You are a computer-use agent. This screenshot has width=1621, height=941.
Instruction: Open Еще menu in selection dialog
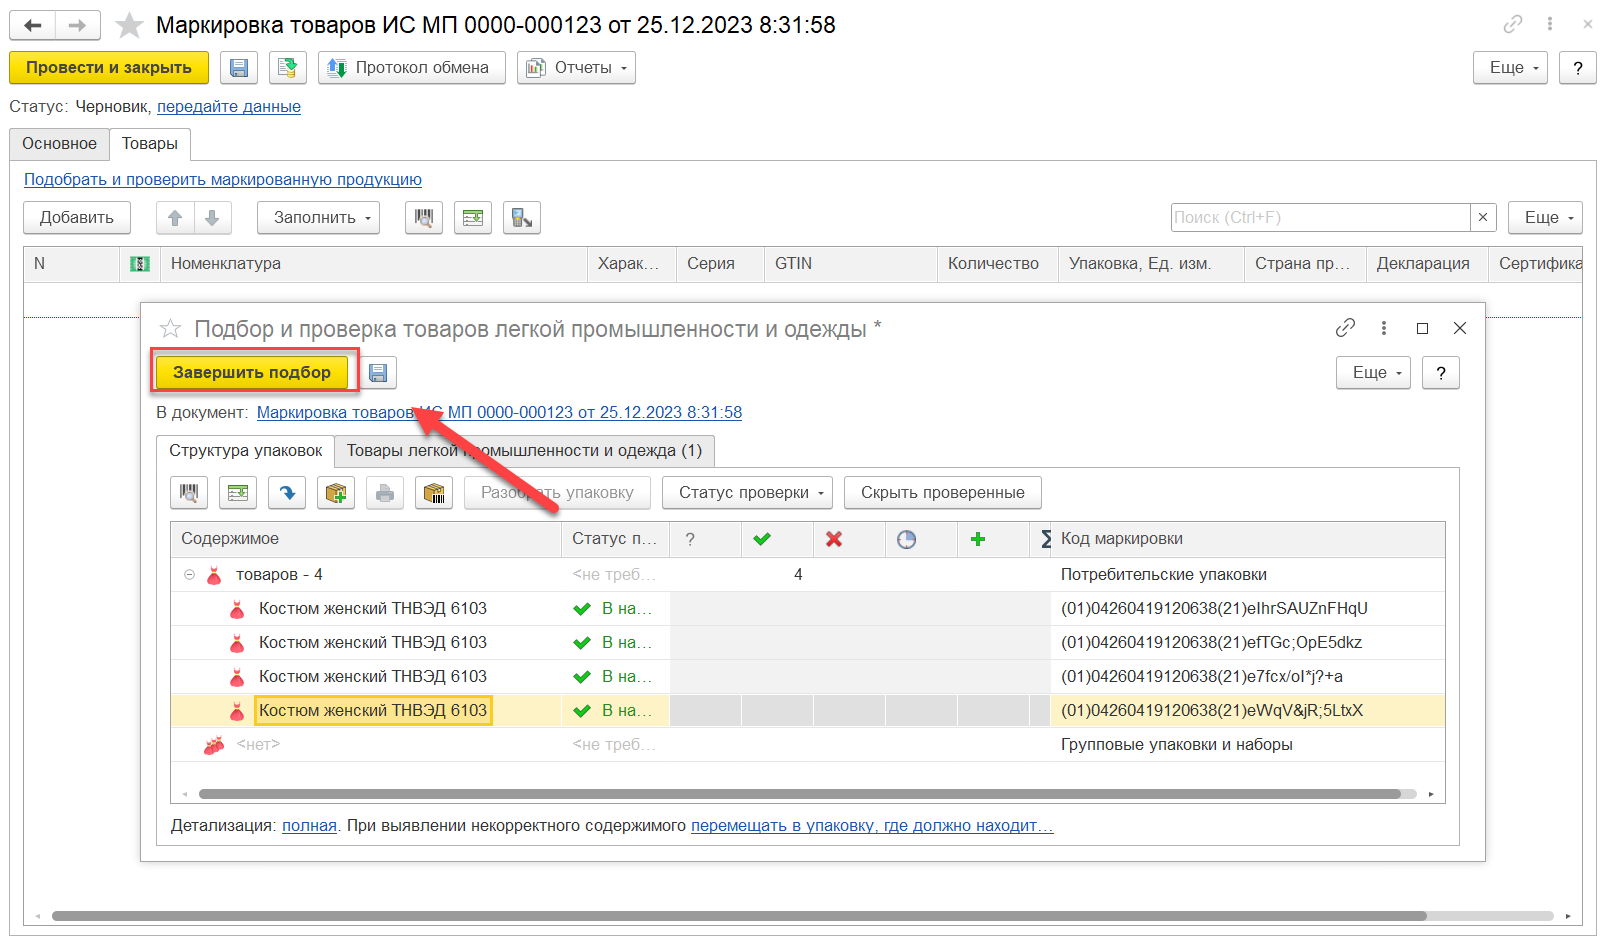(x=1374, y=373)
